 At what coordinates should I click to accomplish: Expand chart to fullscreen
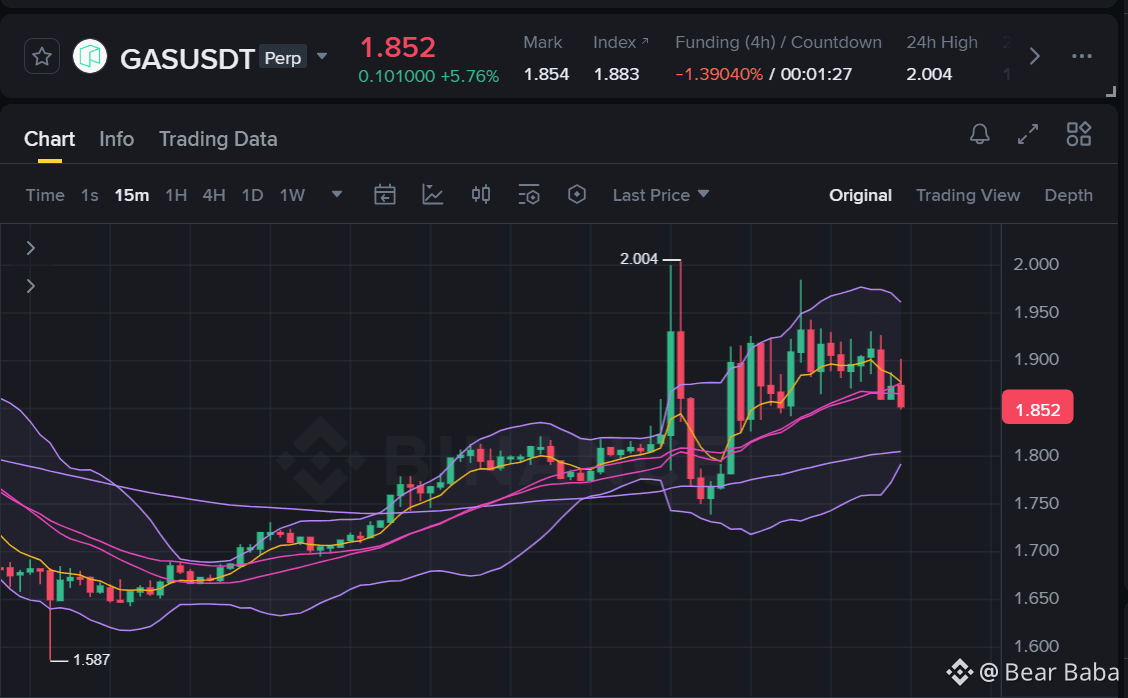(1028, 134)
